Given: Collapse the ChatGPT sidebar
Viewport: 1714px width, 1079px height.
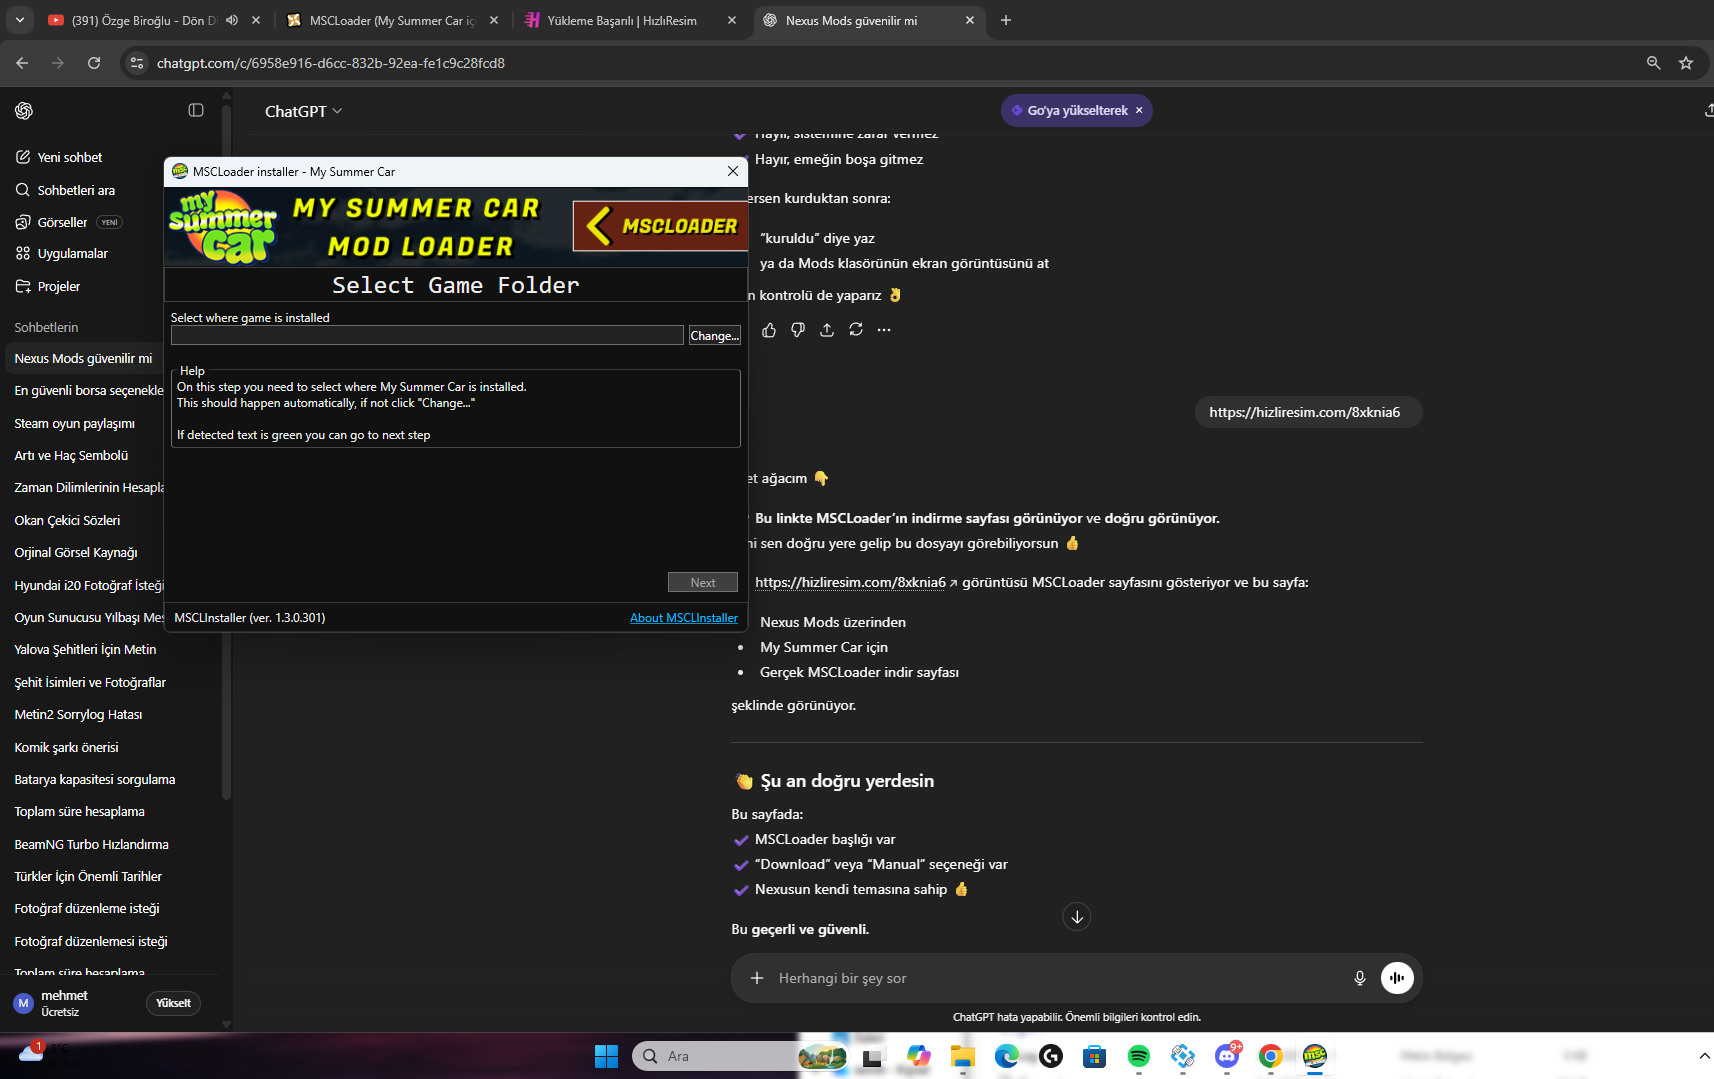Looking at the screenshot, I should (x=196, y=110).
